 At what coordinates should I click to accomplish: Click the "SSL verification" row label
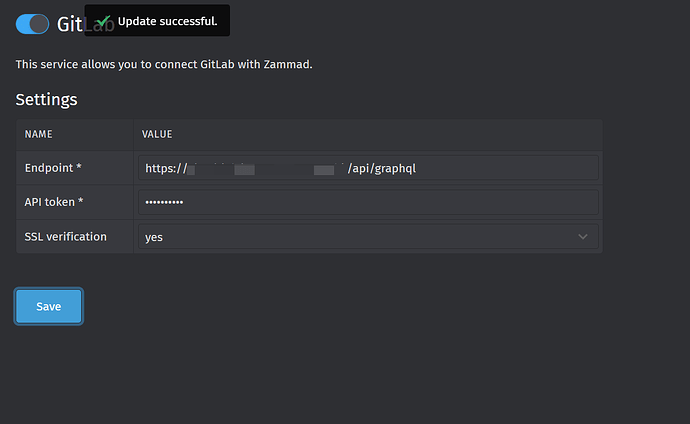(x=65, y=237)
